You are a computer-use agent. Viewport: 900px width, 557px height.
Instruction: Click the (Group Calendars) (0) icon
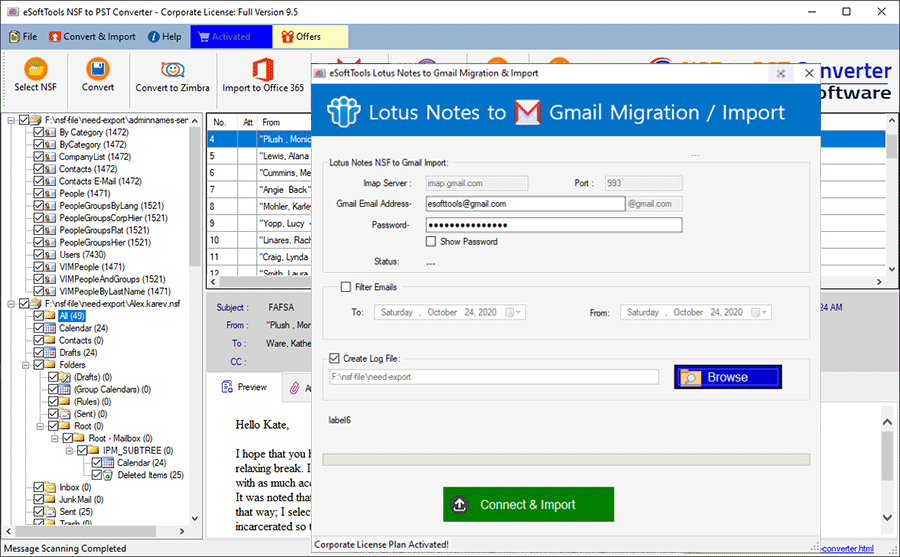(65, 389)
